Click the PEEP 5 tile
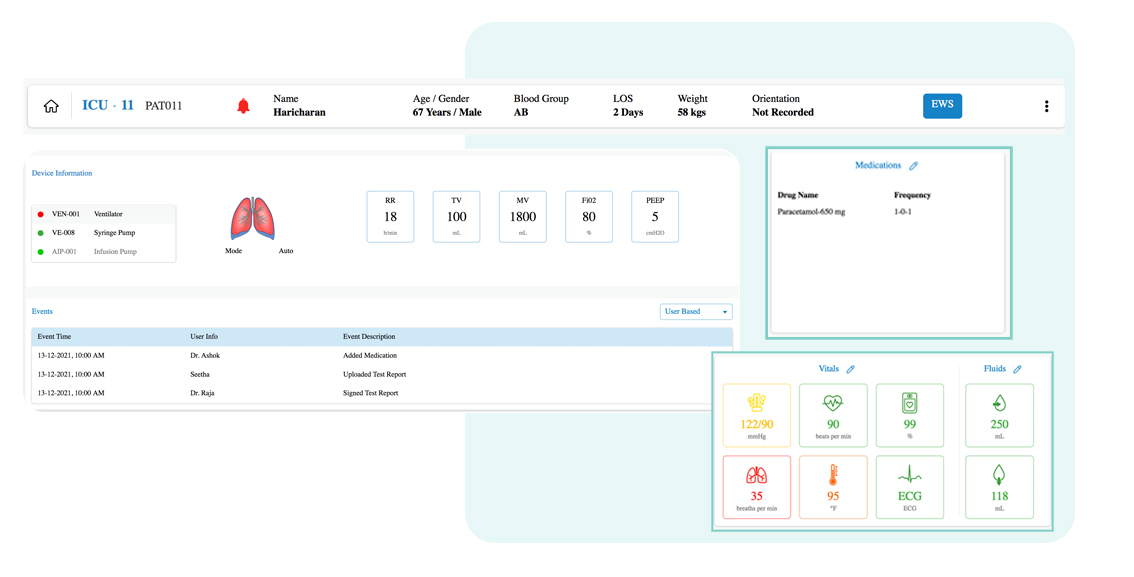Viewport: 1134px width, 577px height. tap(655, 217)
